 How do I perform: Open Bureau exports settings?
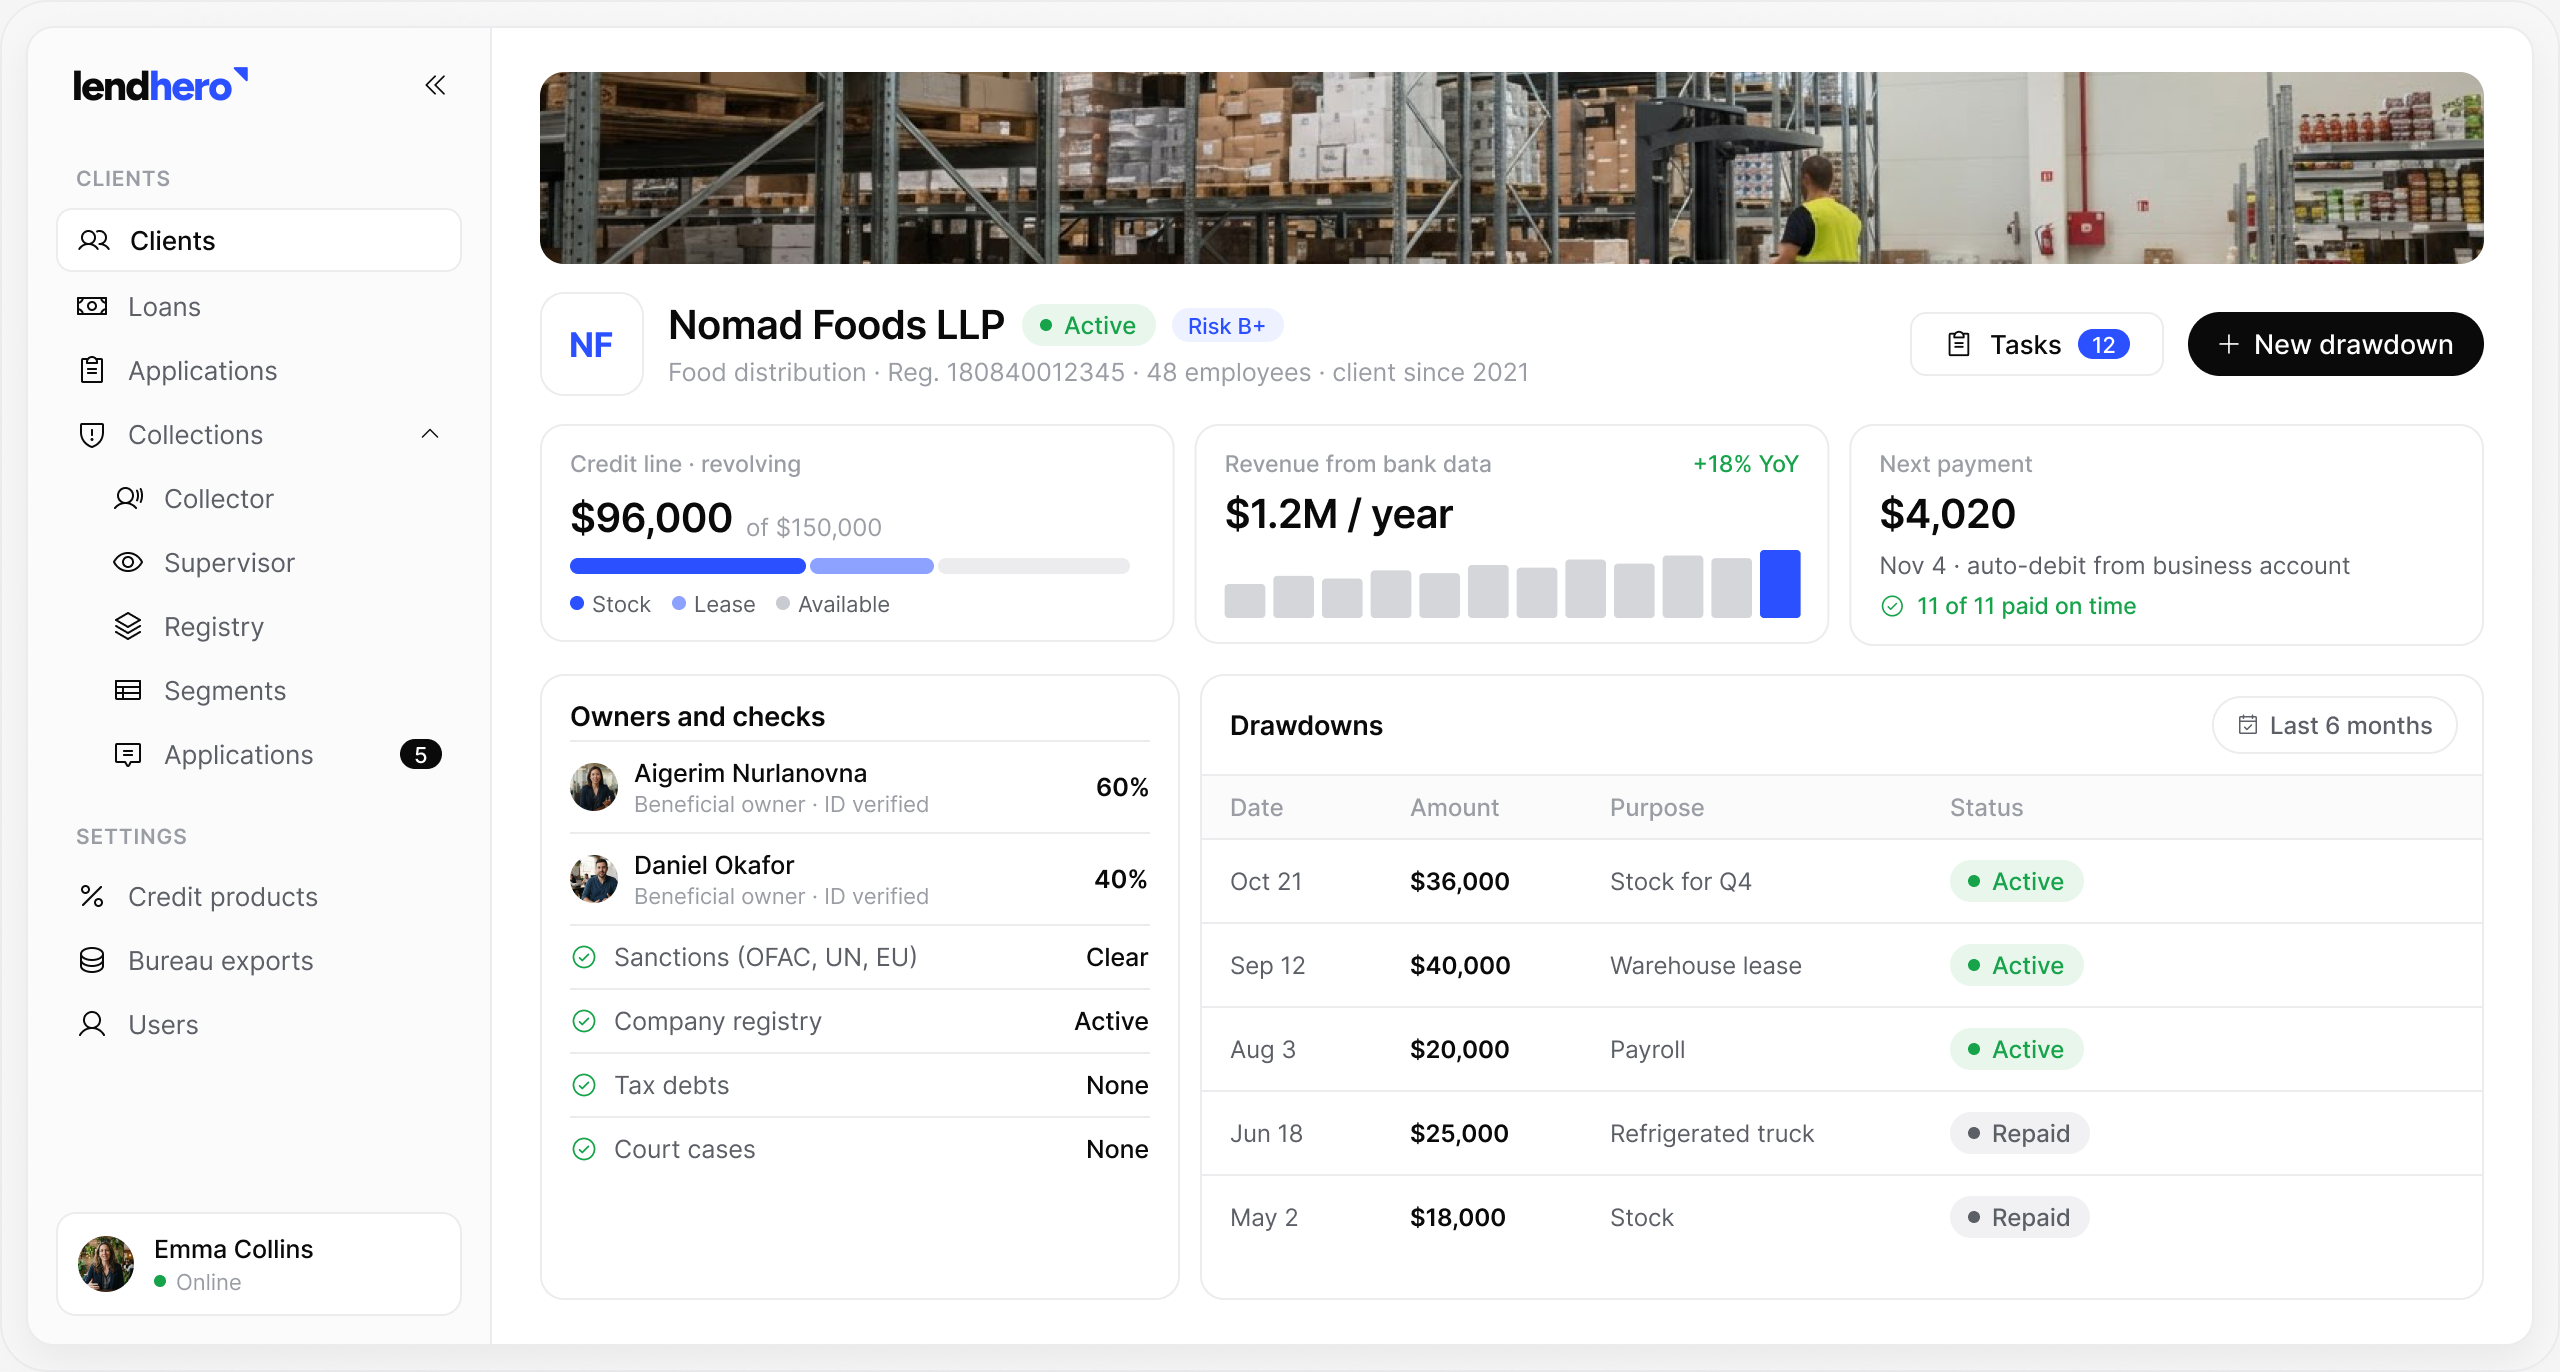[x=259, y=960]
